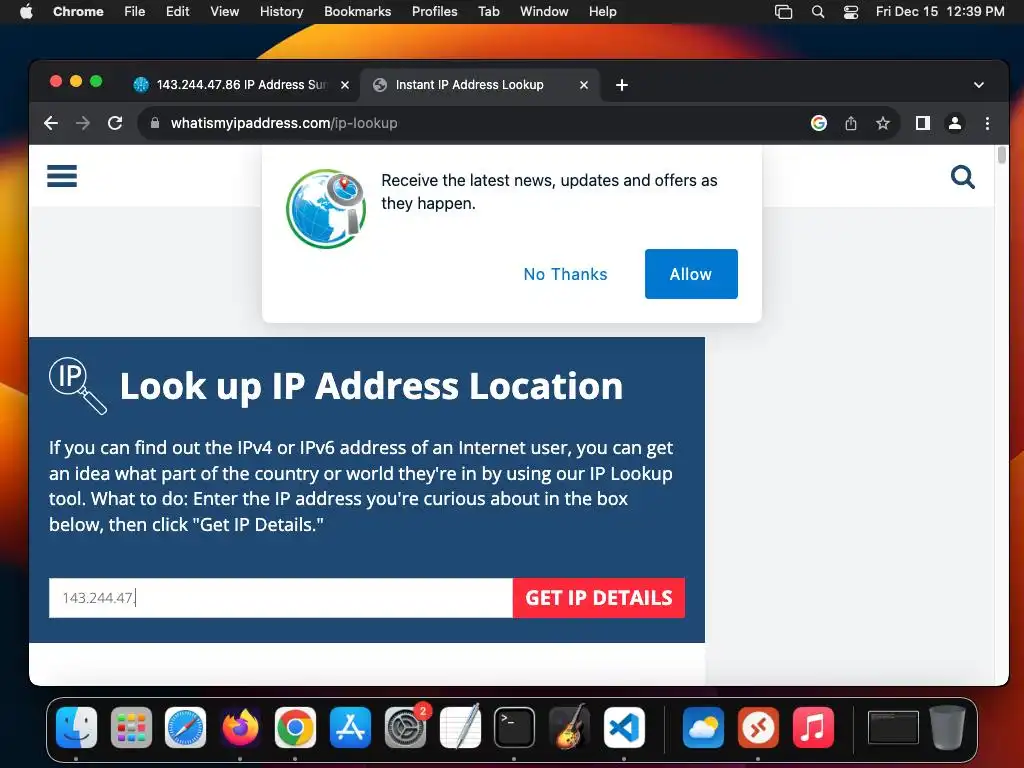
Task: Open GarageBand from the Dock
Action: pos(569,727)
